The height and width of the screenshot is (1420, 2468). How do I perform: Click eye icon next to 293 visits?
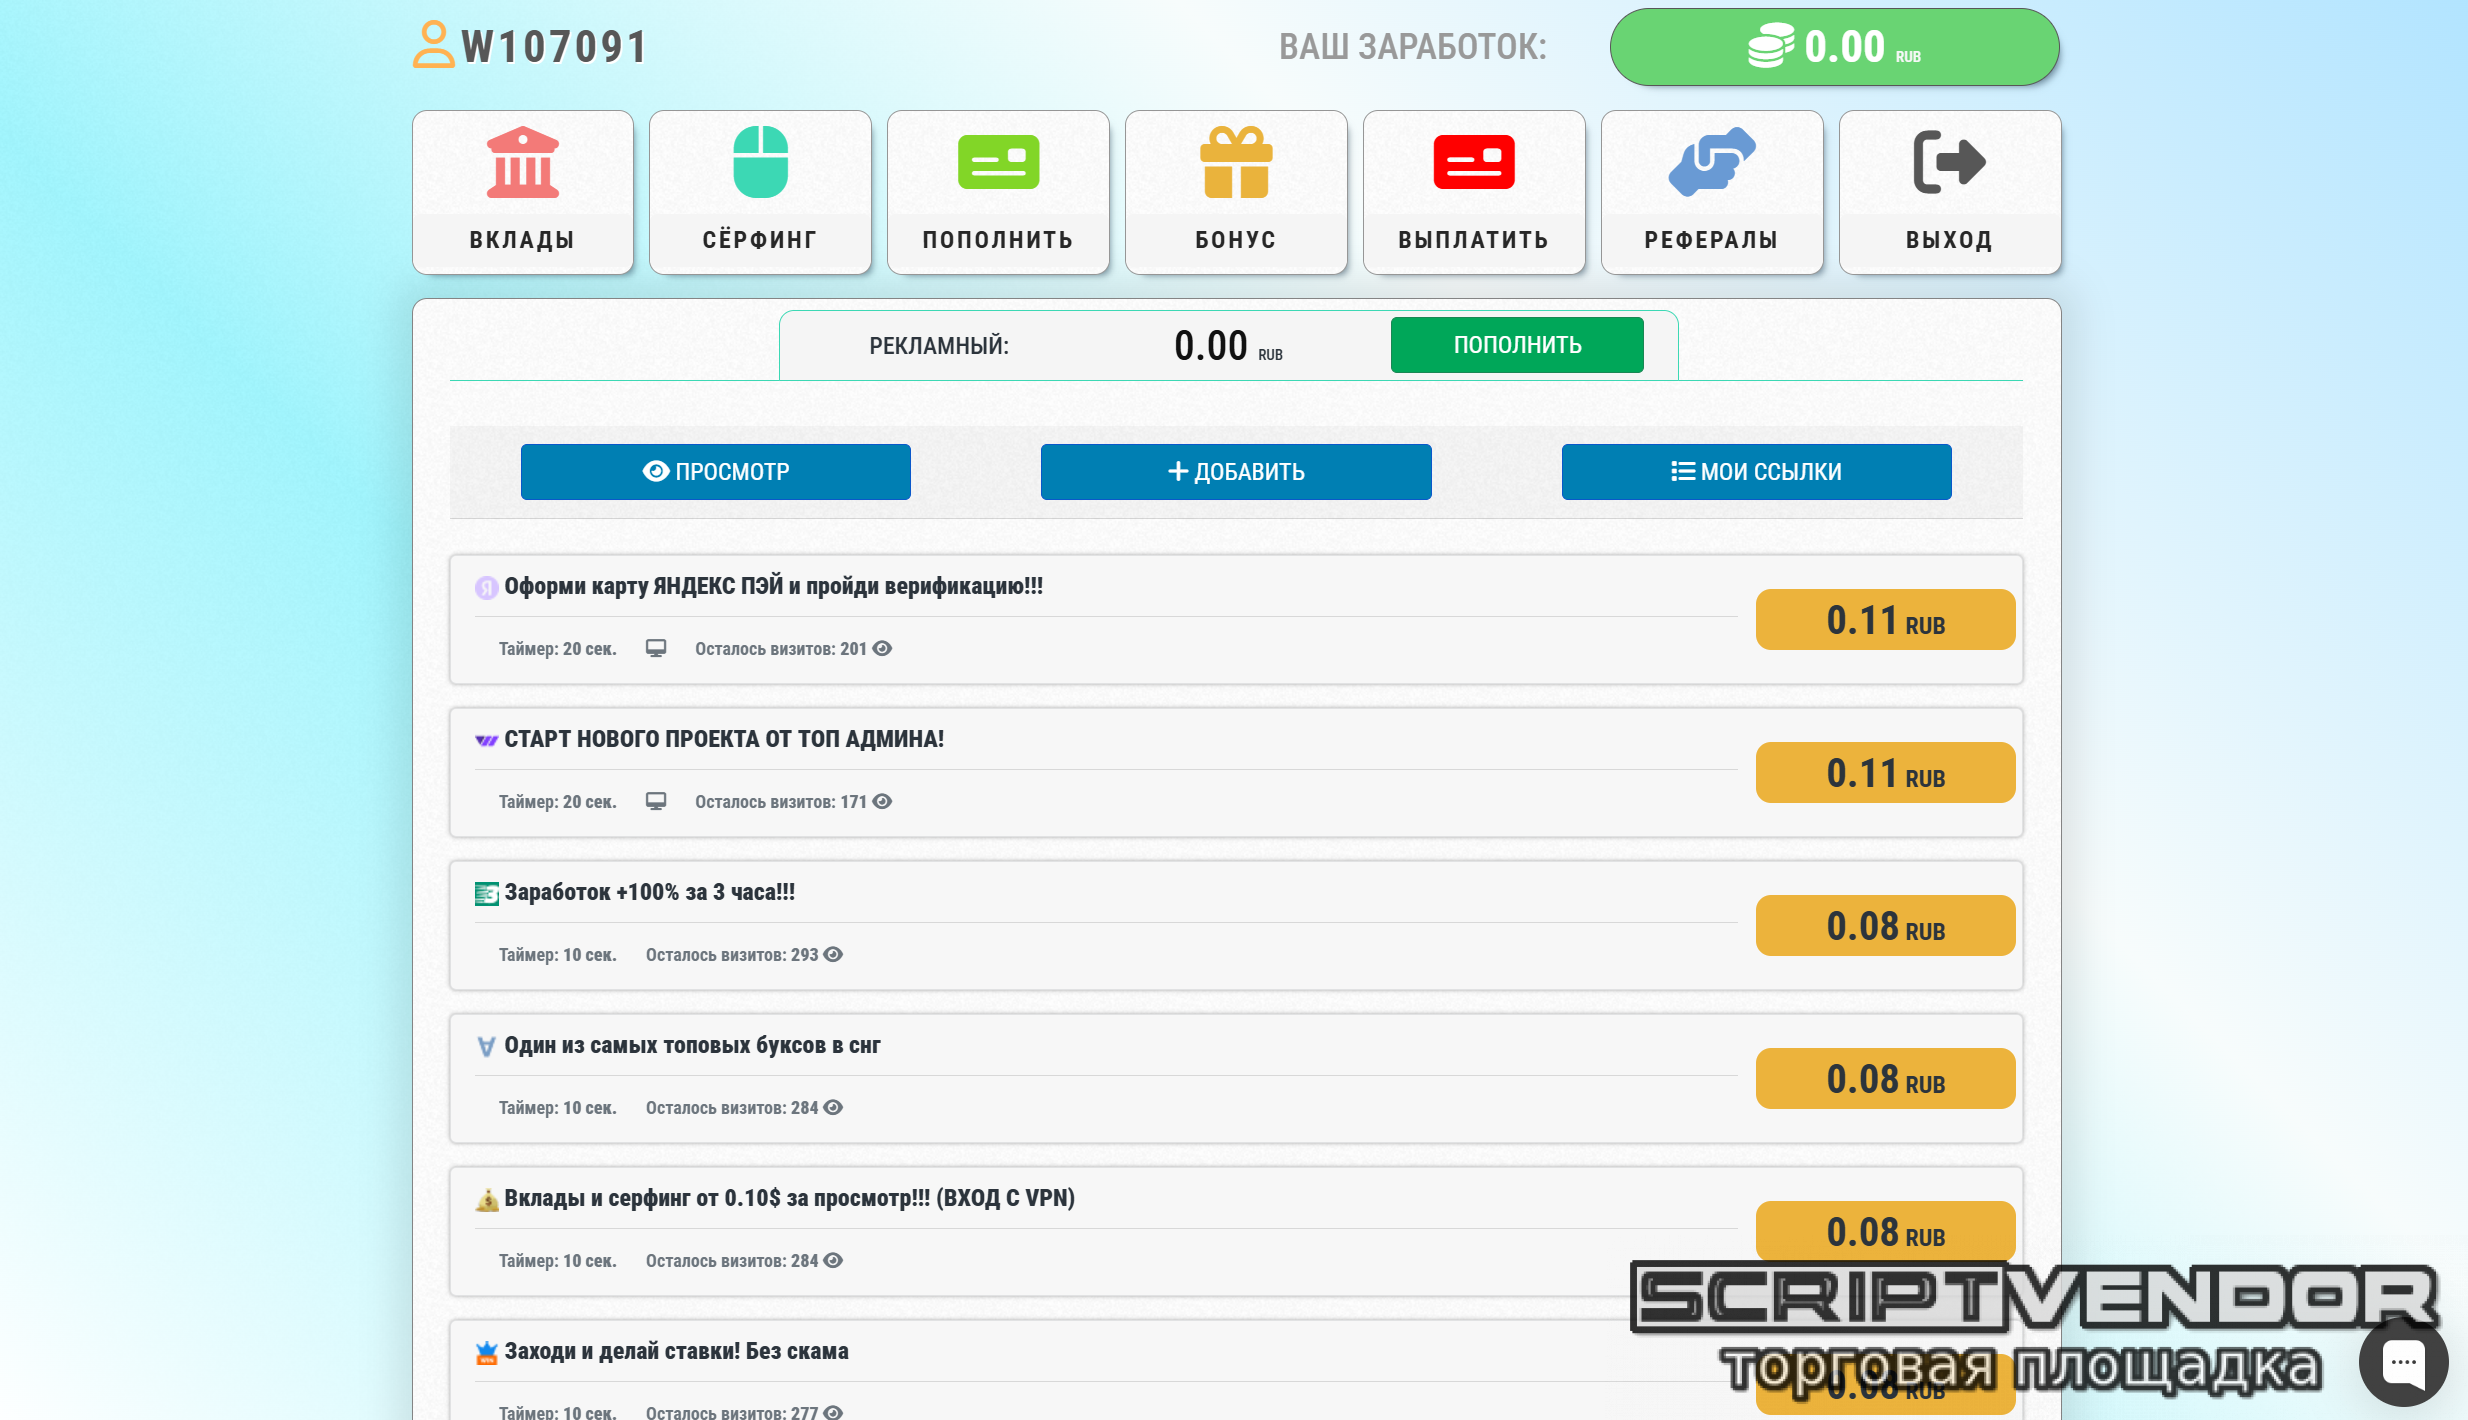tap(833, 954)
